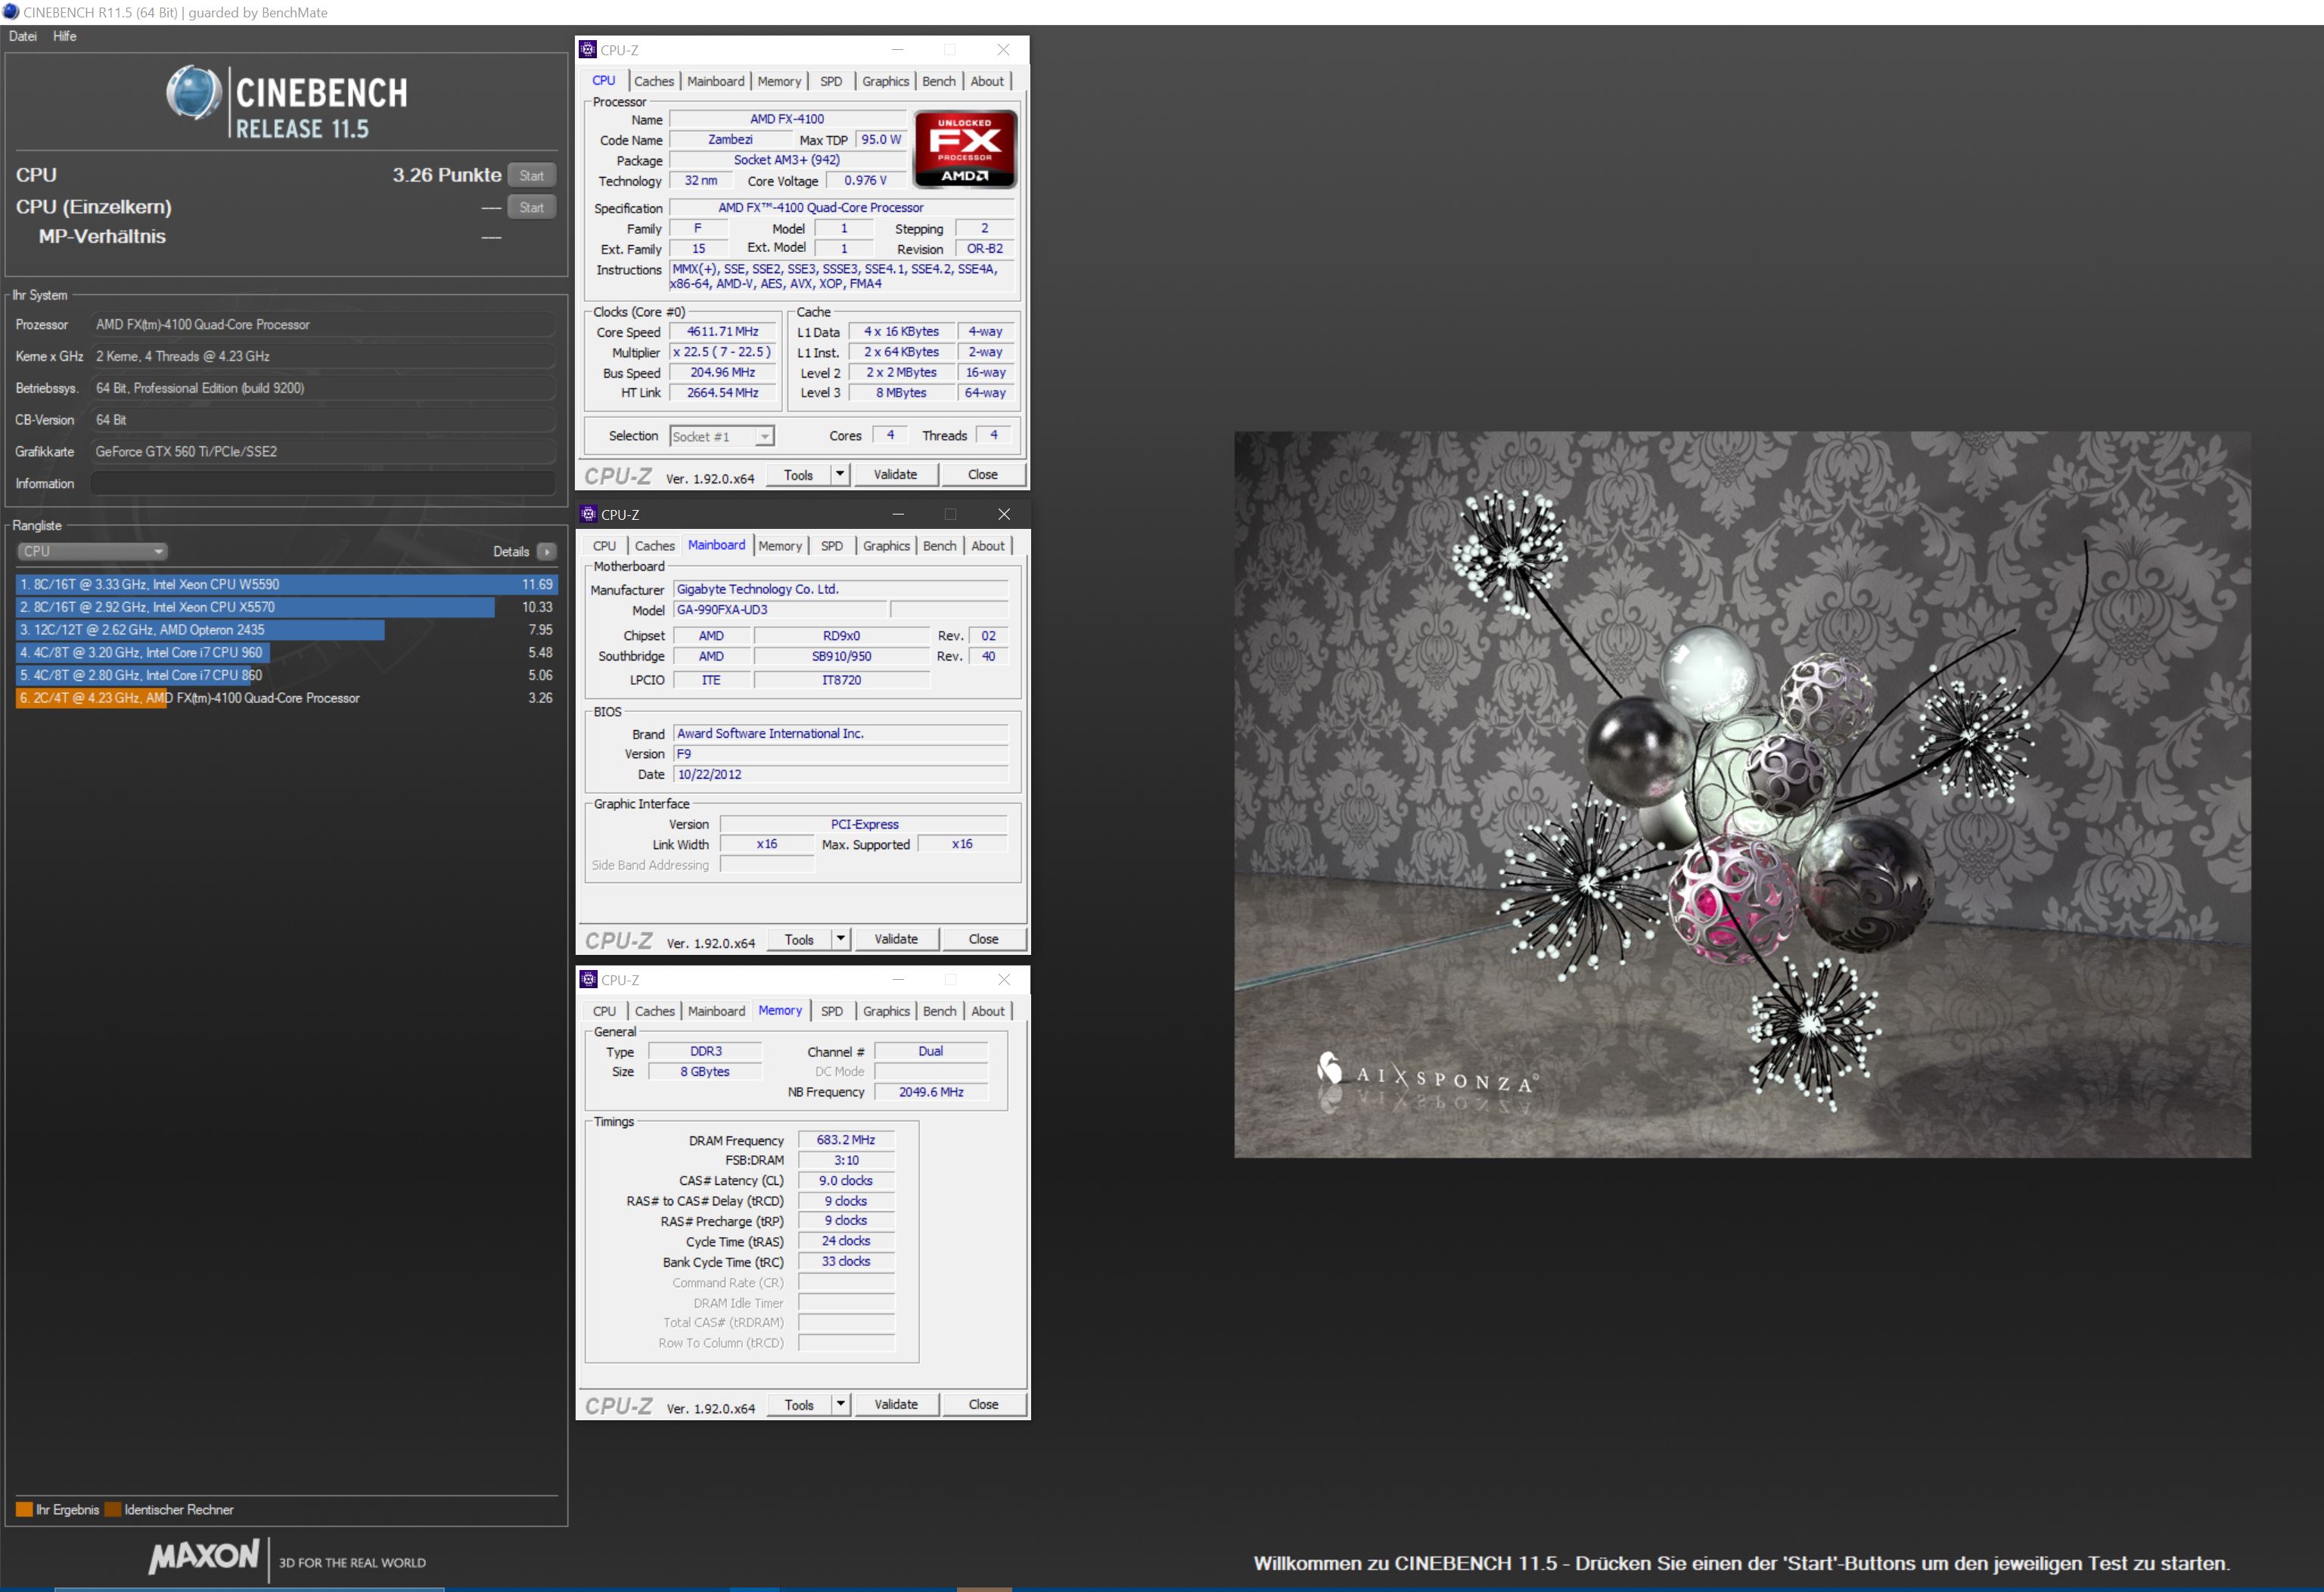Click the rendered Cinebench scene image
This screenshot has height=1592, width=2324.
(x=1742, y=795)
